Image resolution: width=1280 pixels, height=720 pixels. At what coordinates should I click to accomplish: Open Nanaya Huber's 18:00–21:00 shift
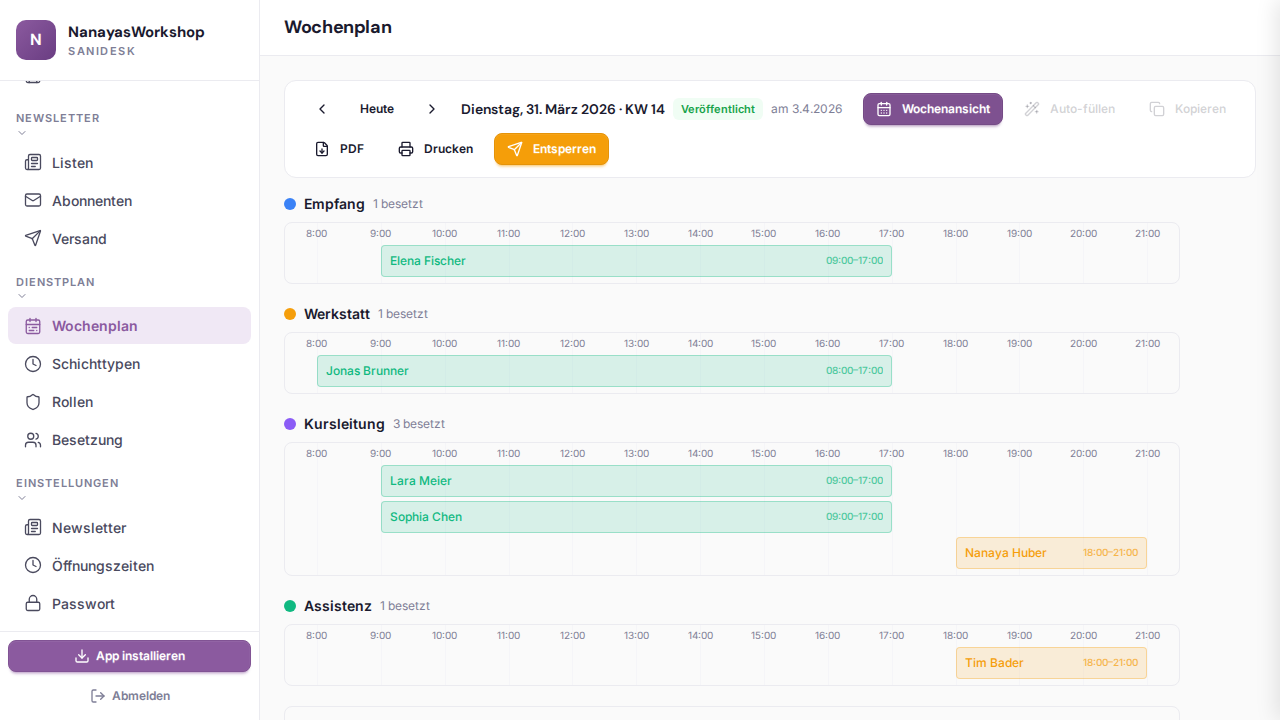point(1050,553)
